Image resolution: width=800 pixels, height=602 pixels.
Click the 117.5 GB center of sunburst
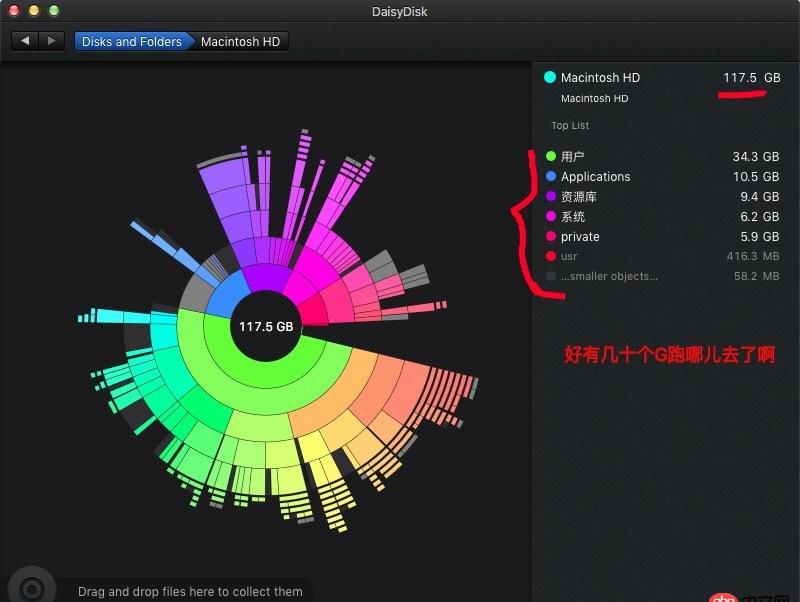tap(266, 327)
